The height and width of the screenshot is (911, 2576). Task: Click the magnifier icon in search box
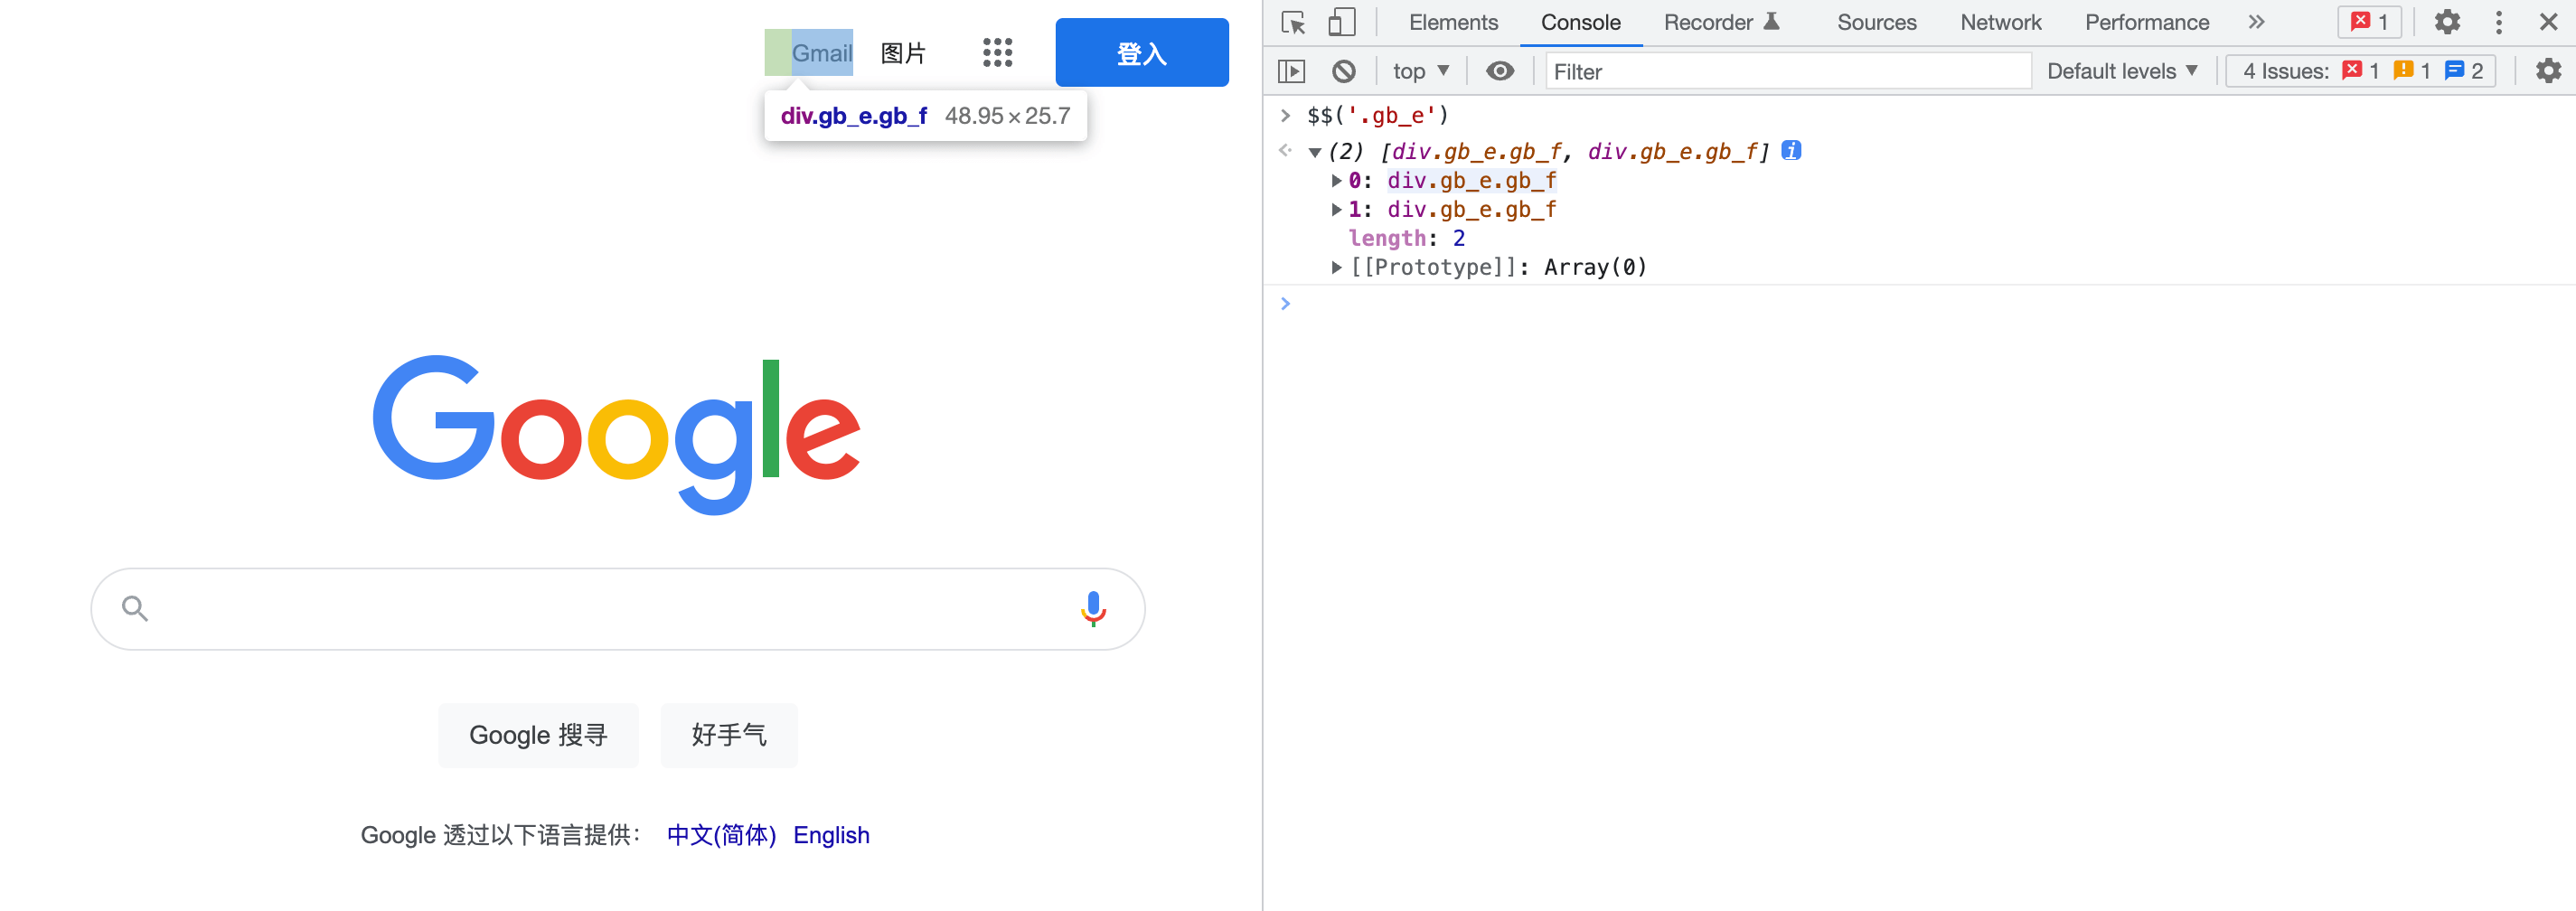click(x=135, y=608)
